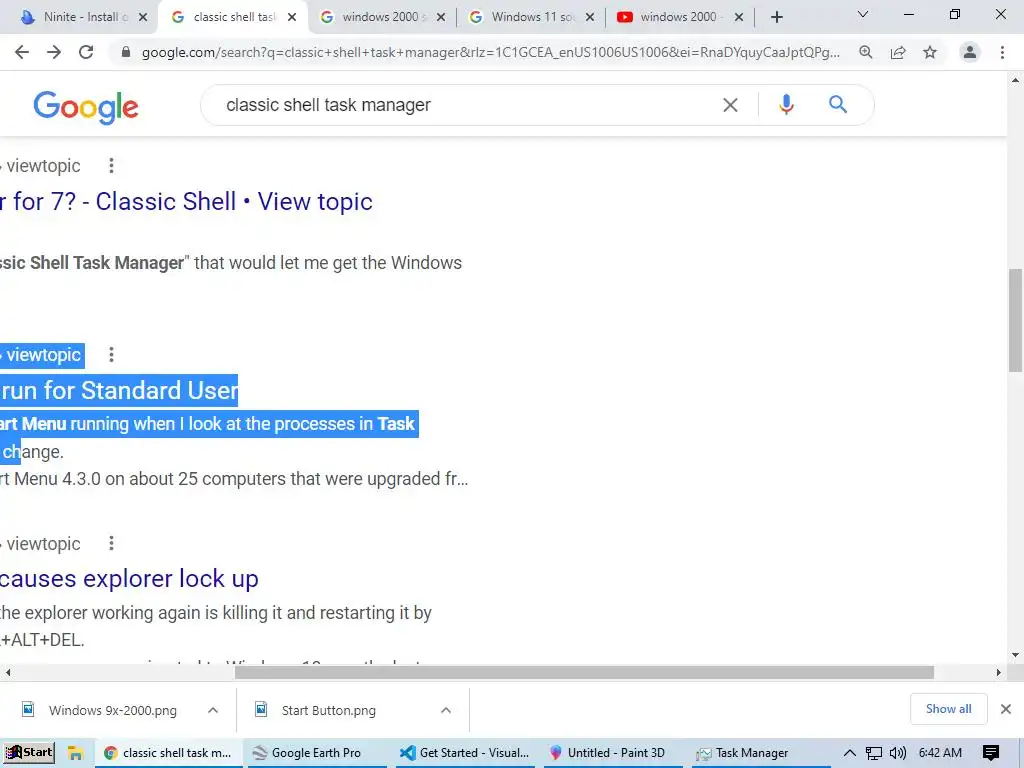Switch to Task Manager from taskbar

(761, 753)
